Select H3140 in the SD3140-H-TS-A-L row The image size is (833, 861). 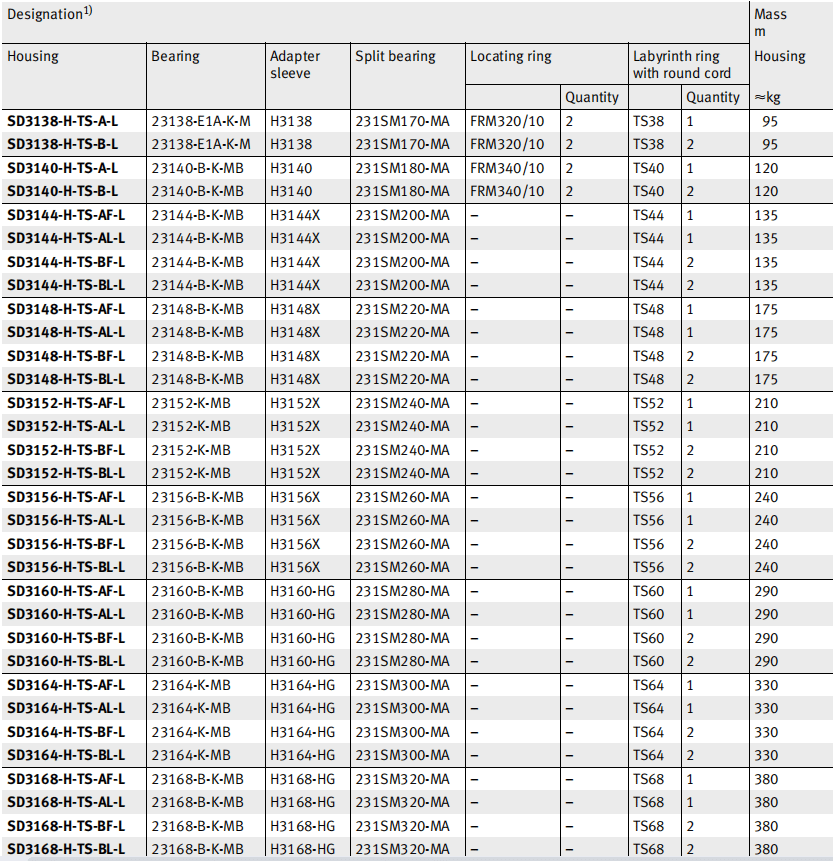pyautogui.click(x=291, y=168)
